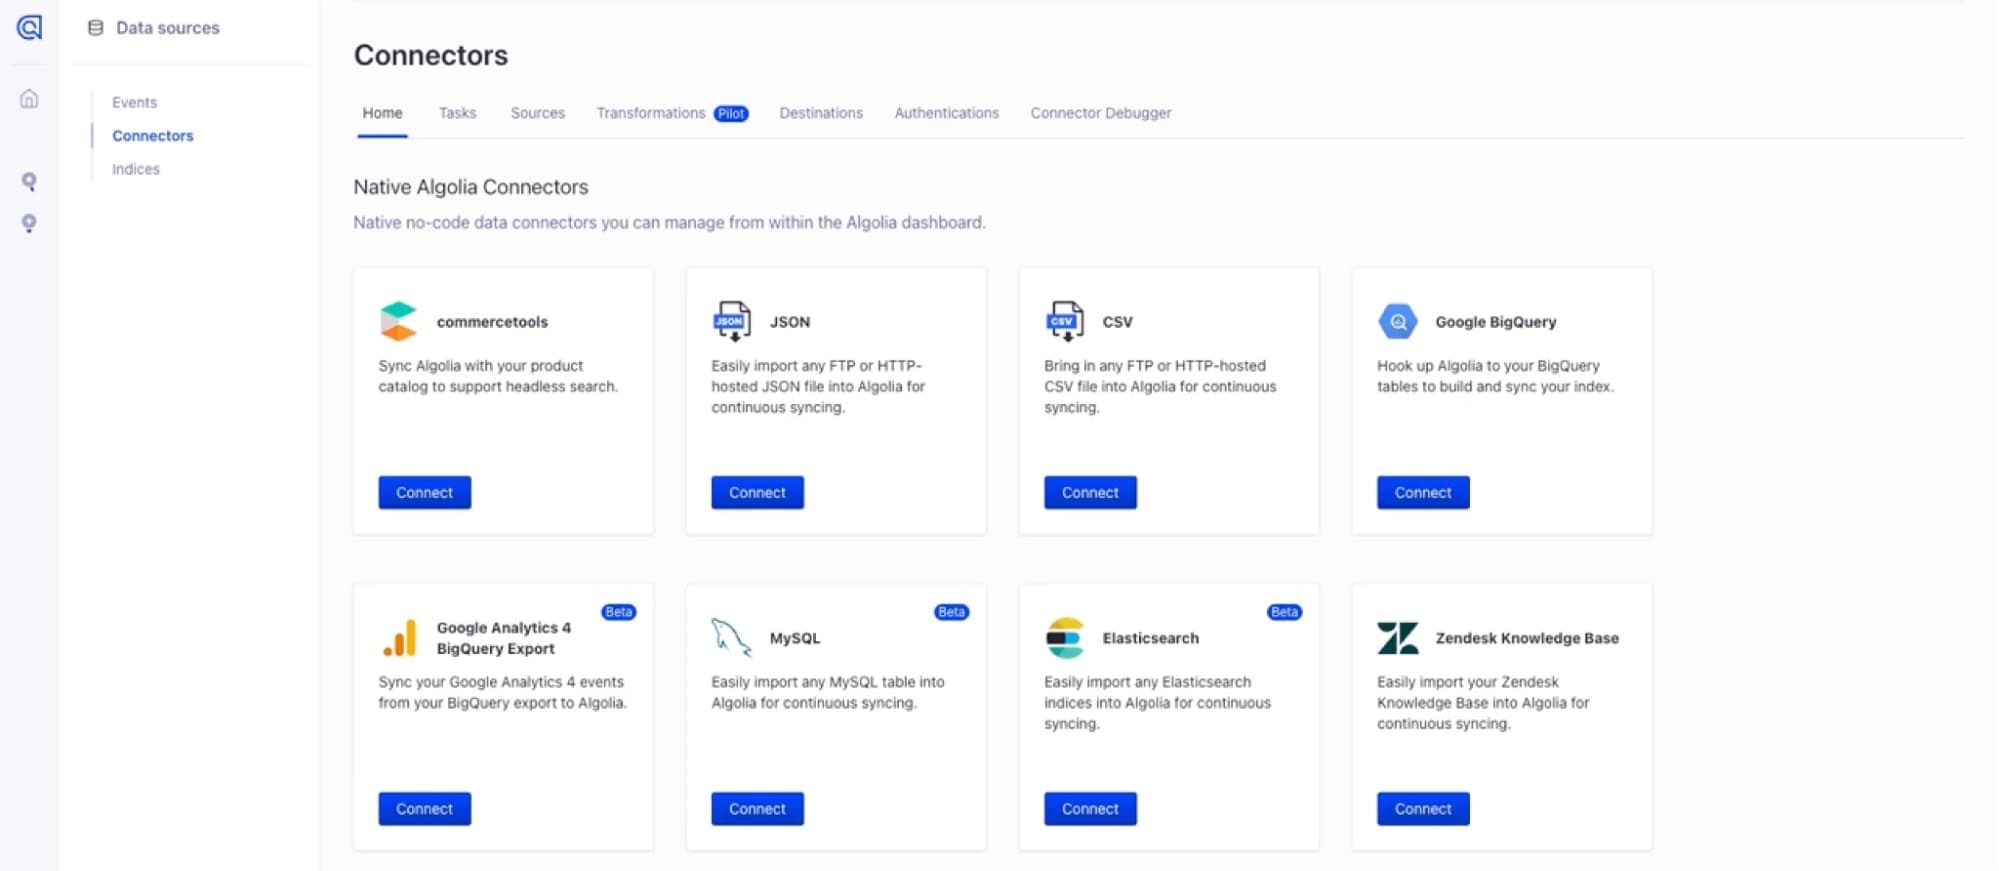Click the commercetools card title
The image size is (1999, 871).
pos(492,322)
